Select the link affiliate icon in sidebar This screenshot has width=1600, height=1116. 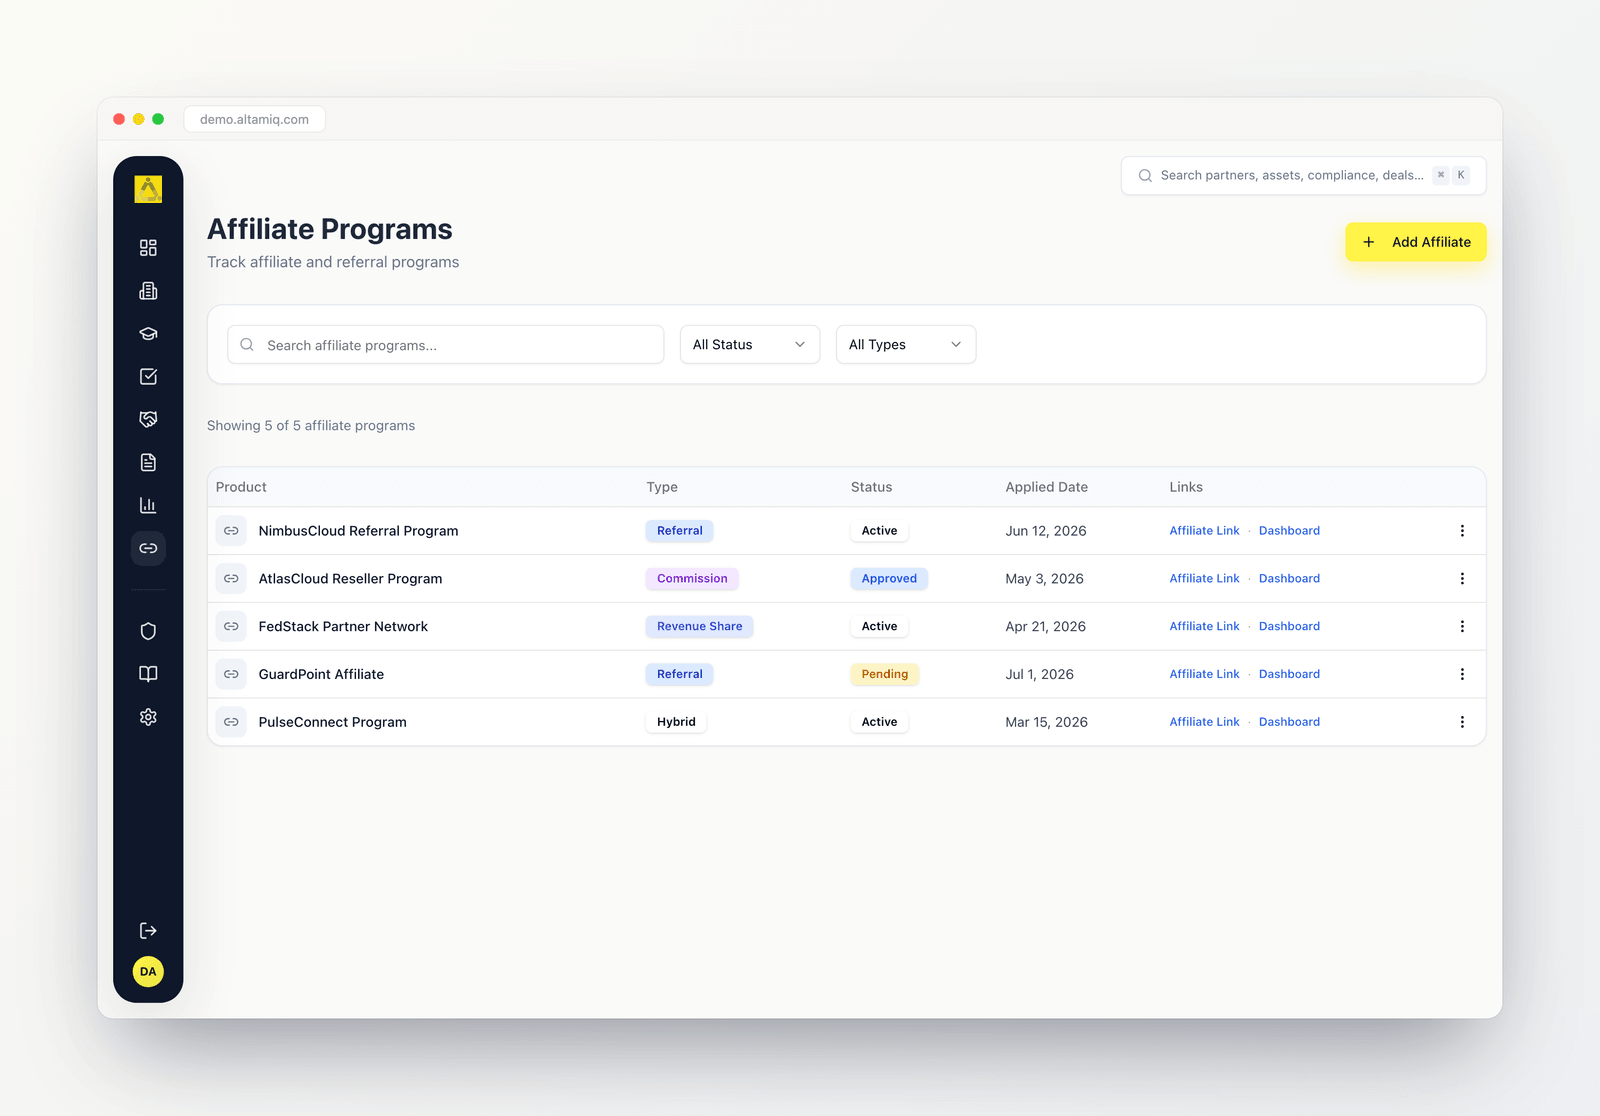tap(148, 548)
